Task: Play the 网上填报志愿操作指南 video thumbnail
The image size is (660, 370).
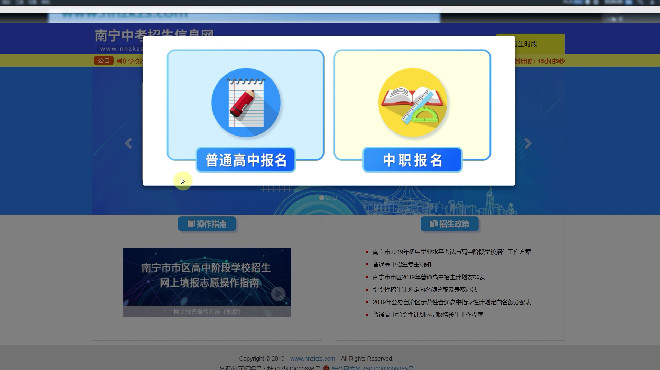Action: click(x=207, y=282)
